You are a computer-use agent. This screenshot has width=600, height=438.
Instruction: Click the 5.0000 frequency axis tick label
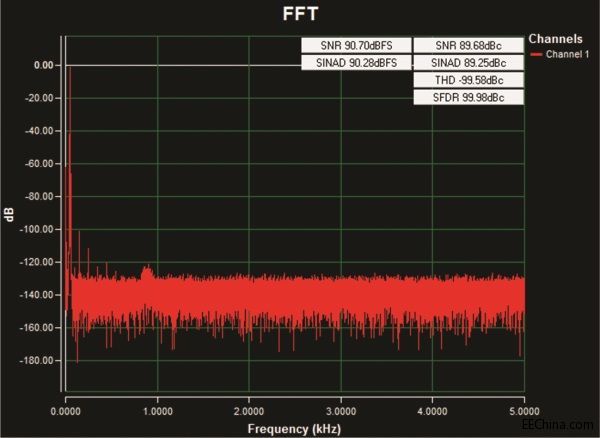524,410
